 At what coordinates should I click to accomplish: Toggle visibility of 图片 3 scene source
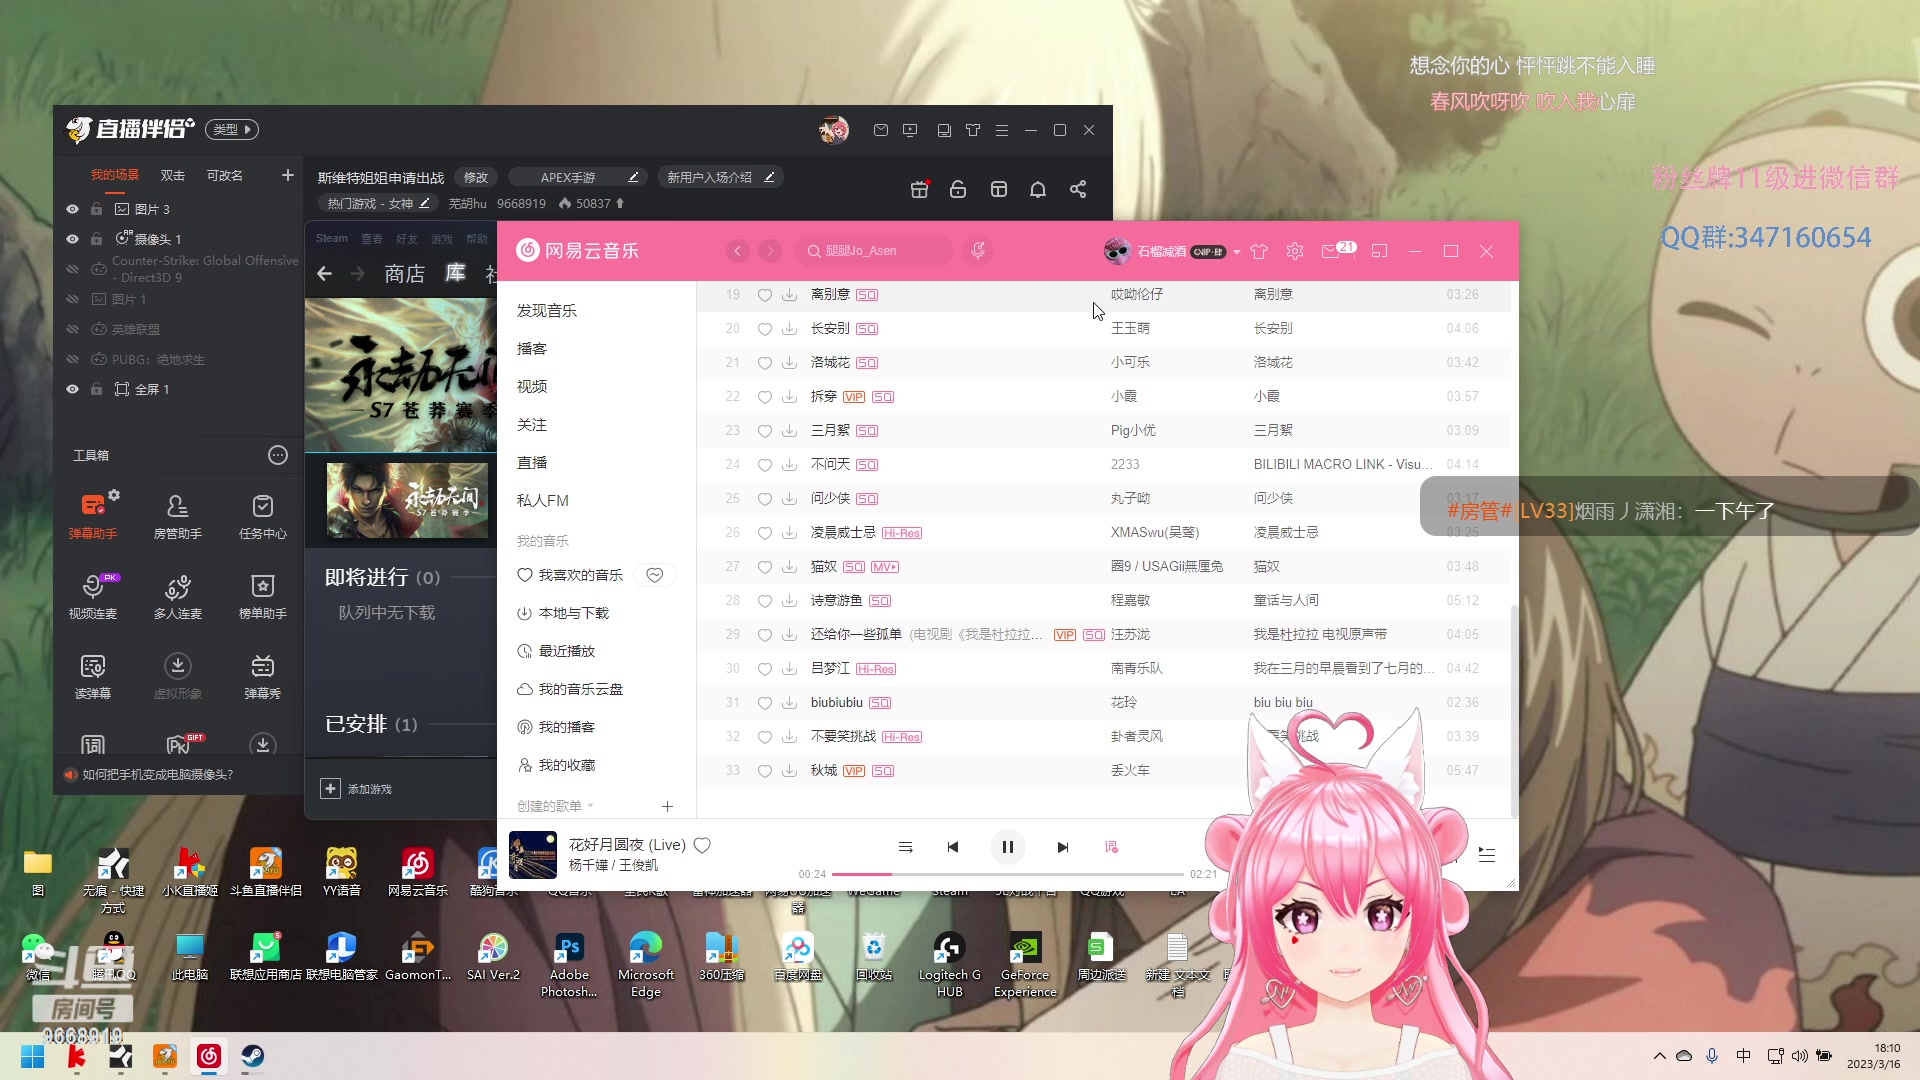72,209
